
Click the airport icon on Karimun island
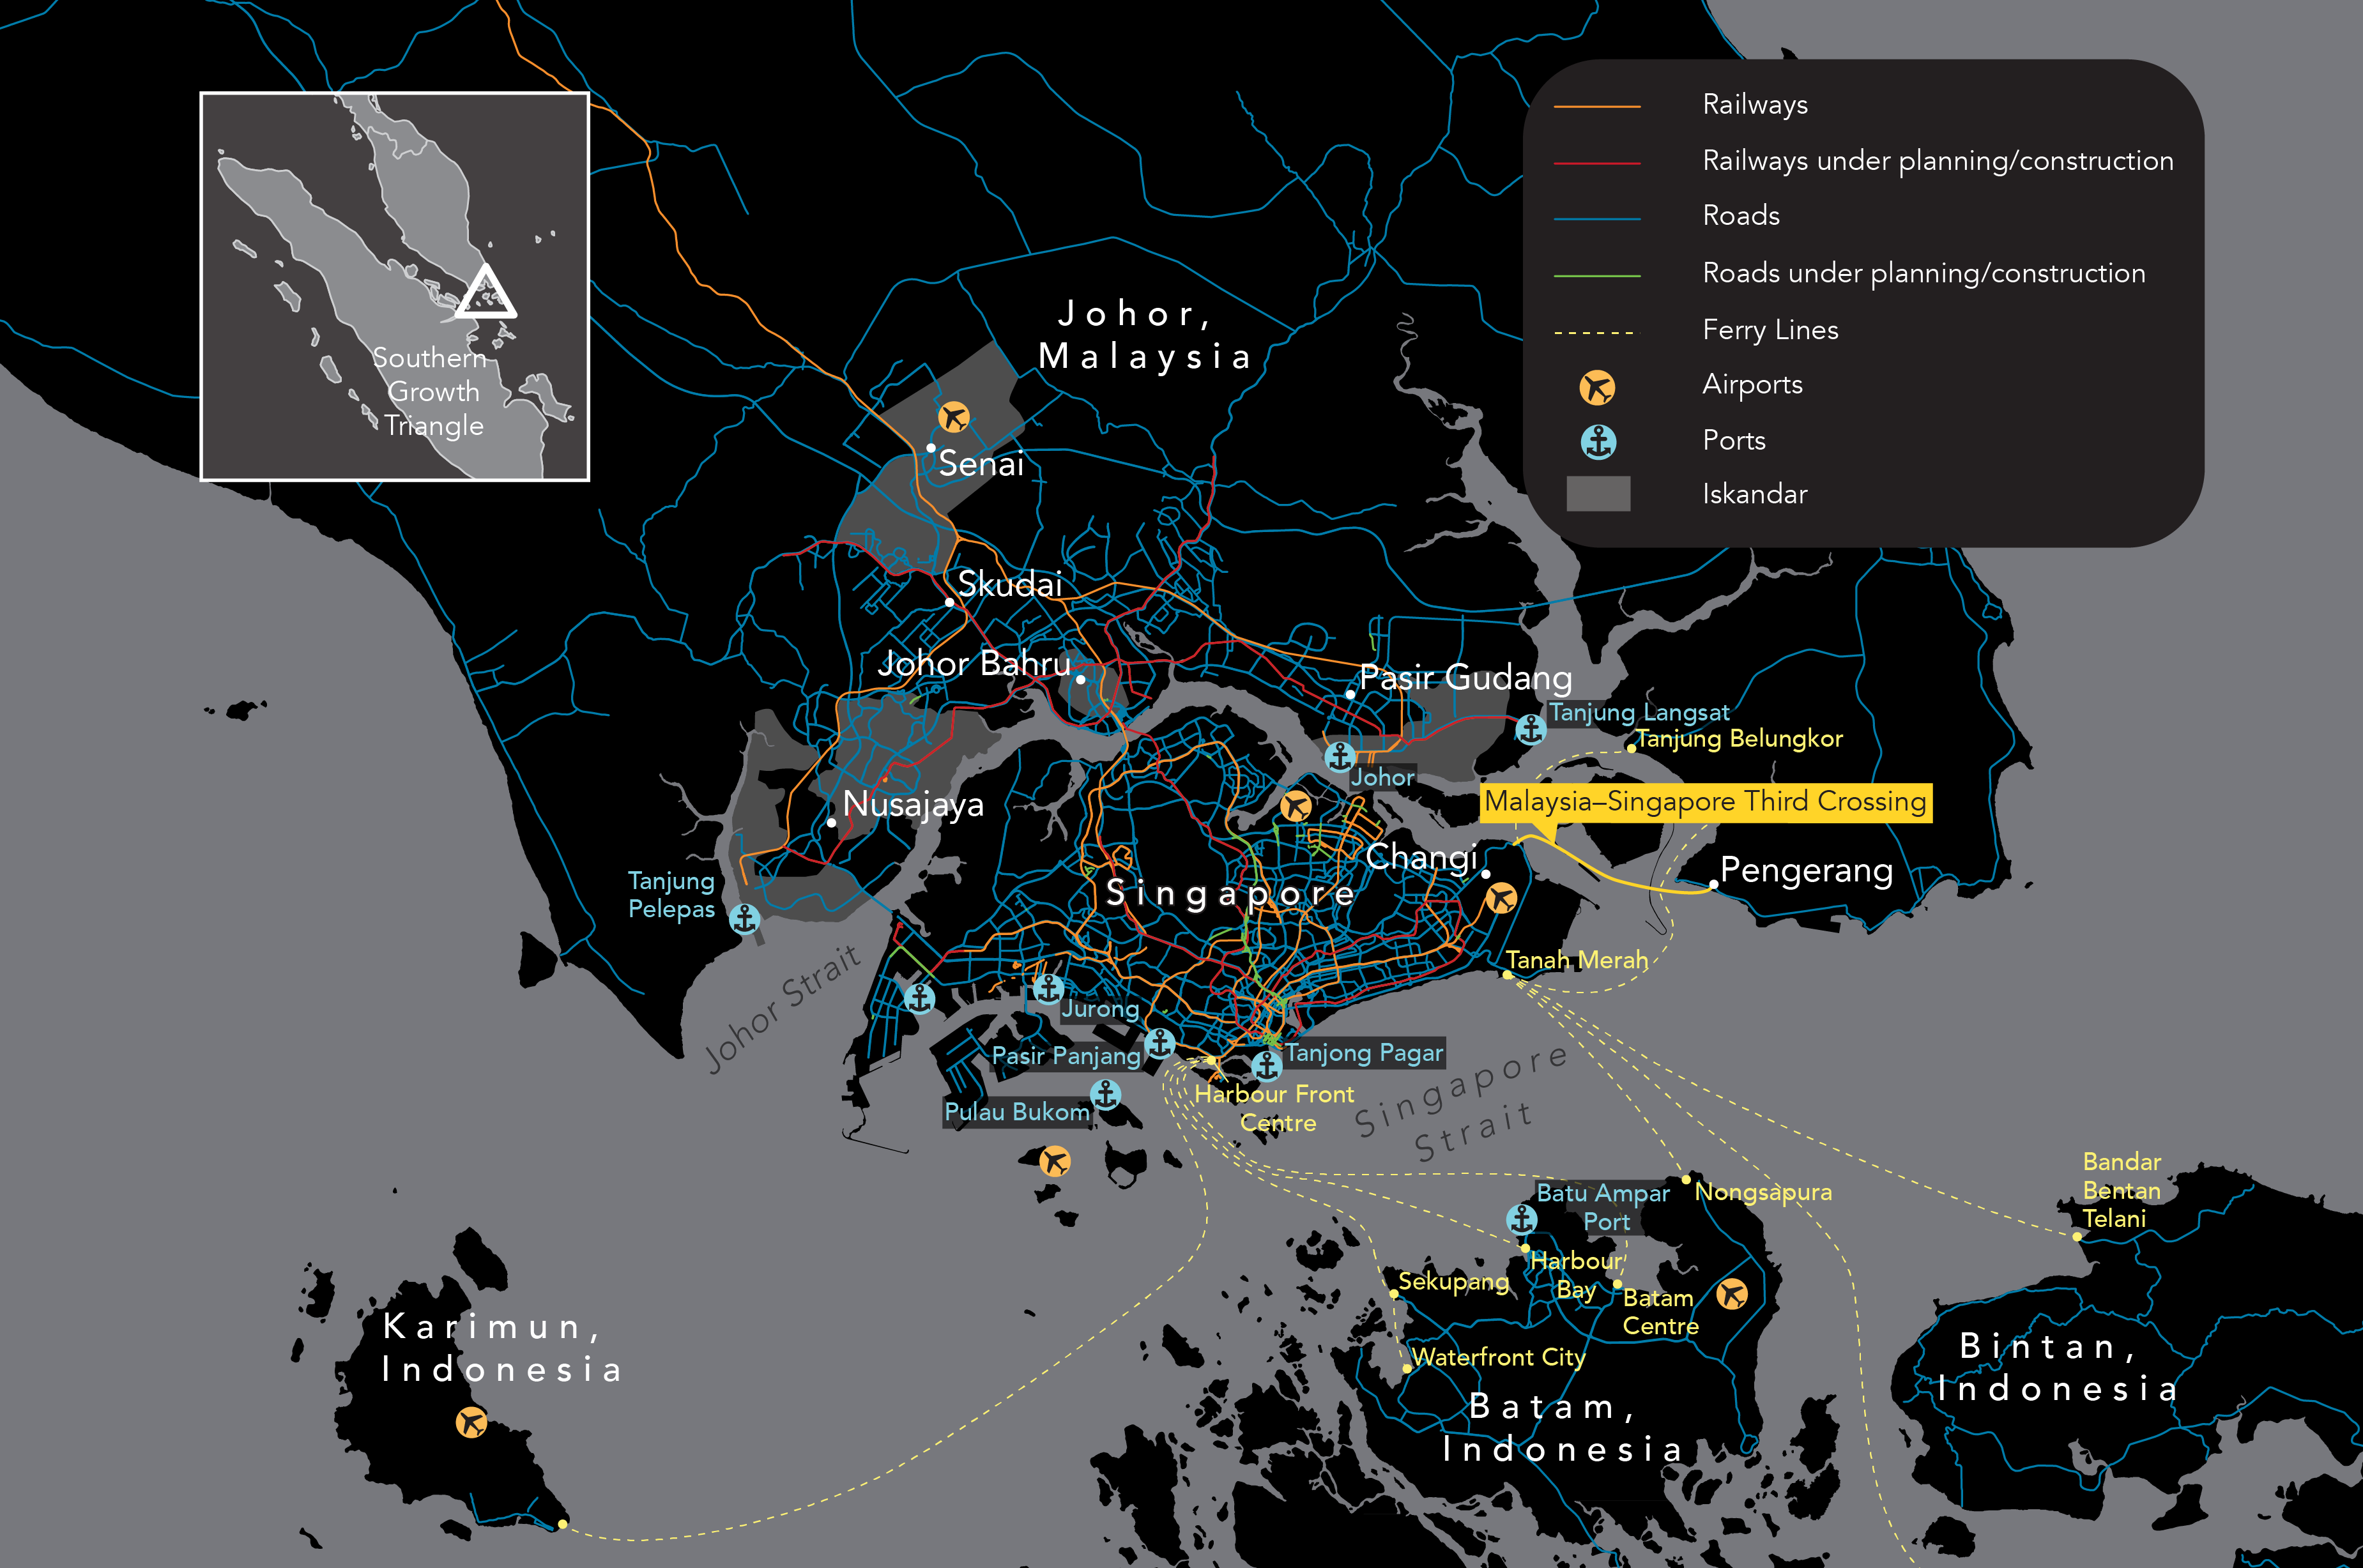[x=471, y=1421]
